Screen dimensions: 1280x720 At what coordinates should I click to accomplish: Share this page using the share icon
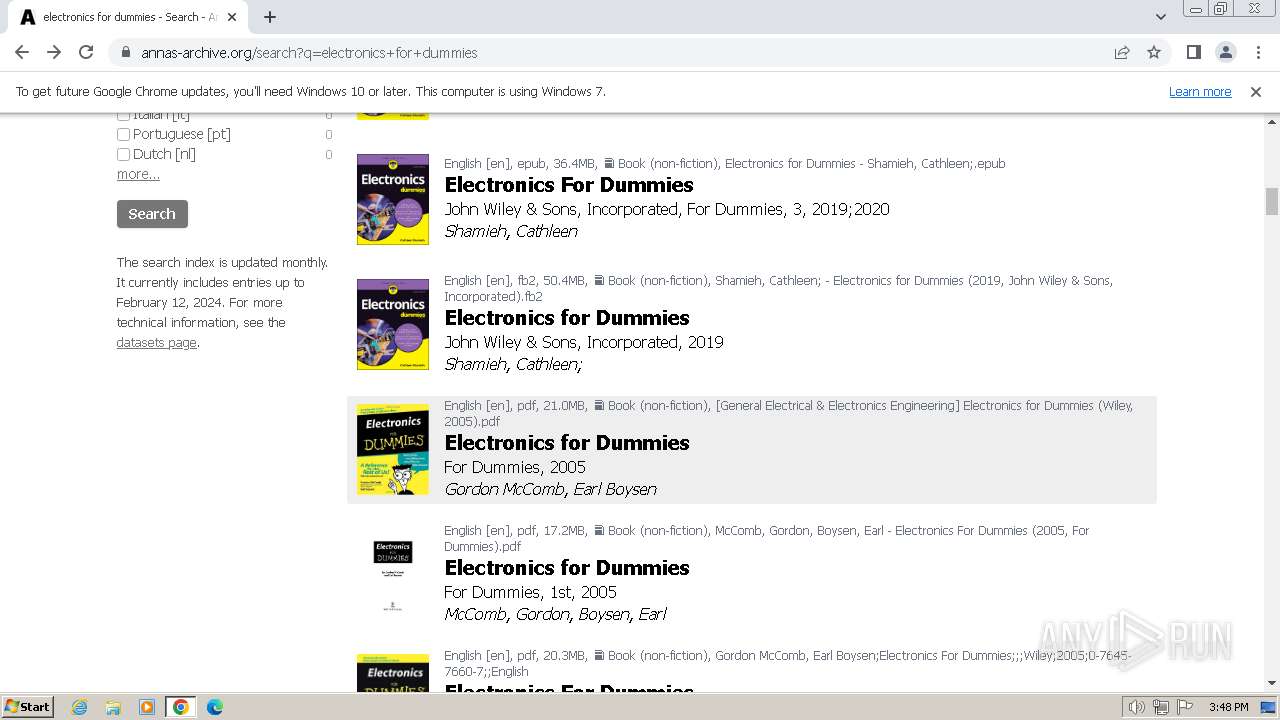[x=1122, y=52]
